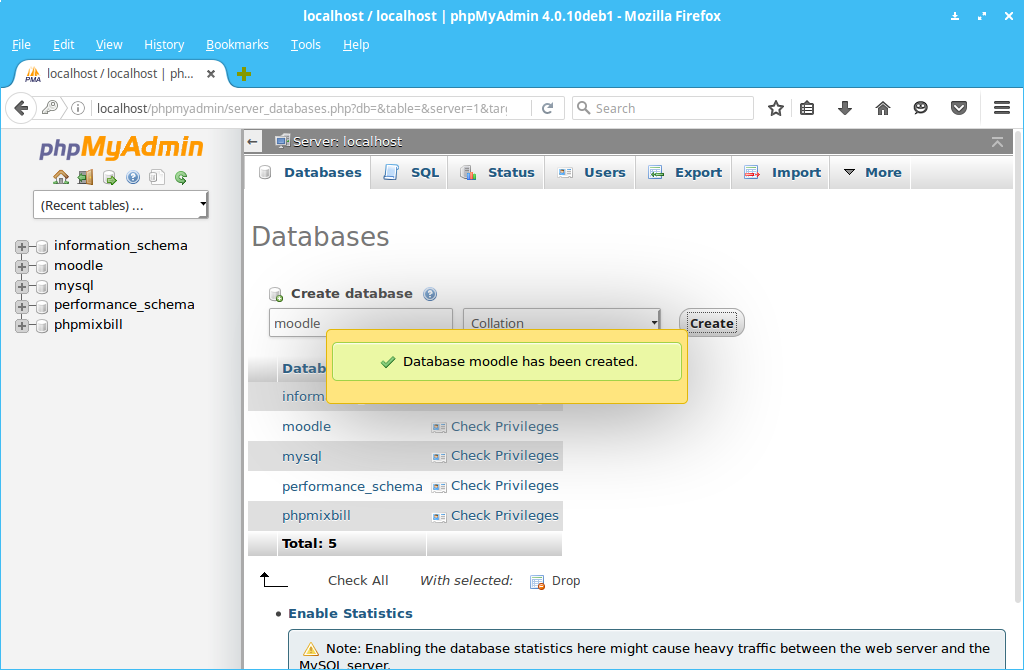Go back with the Firefox back arrow
The width and height of the screenshot is (1024, 670).
point(21,108)
